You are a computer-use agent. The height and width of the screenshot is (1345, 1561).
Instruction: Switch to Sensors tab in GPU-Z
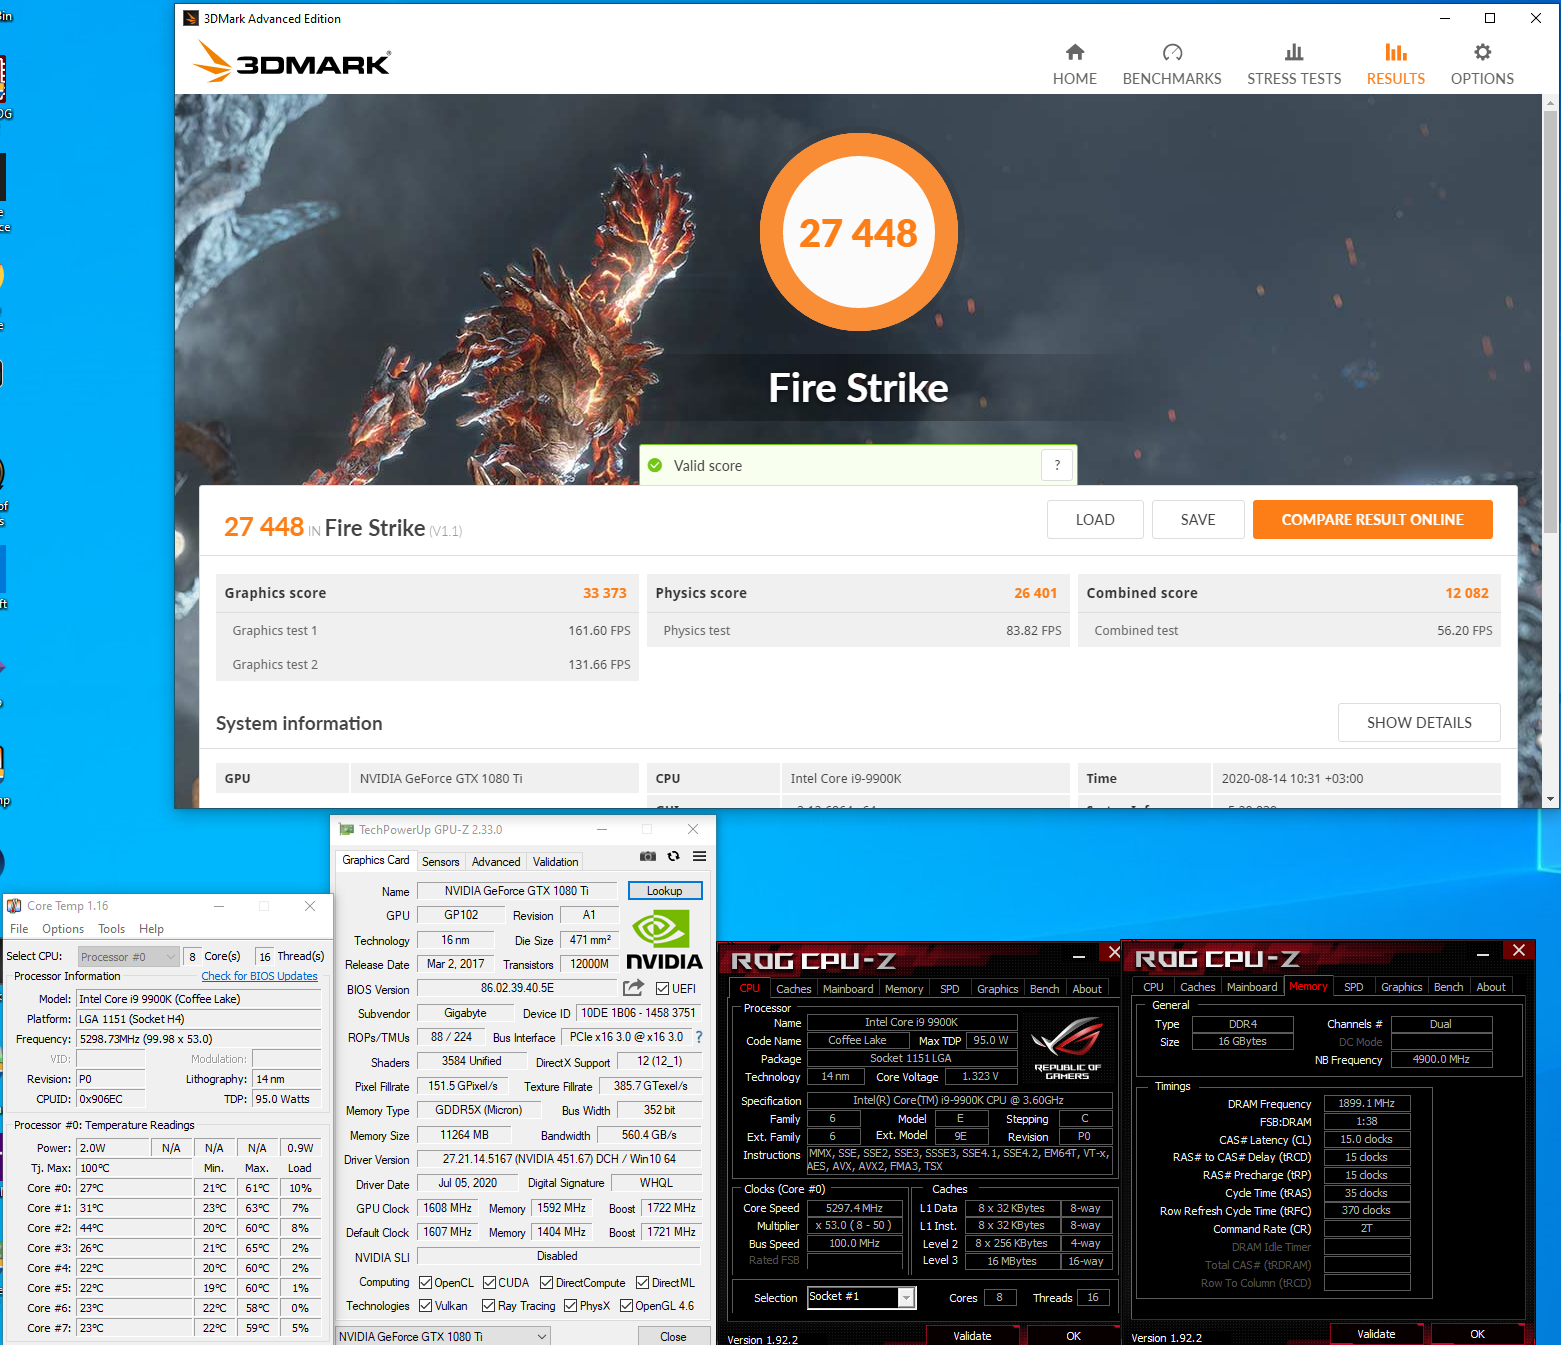click(x=440, y=862)
